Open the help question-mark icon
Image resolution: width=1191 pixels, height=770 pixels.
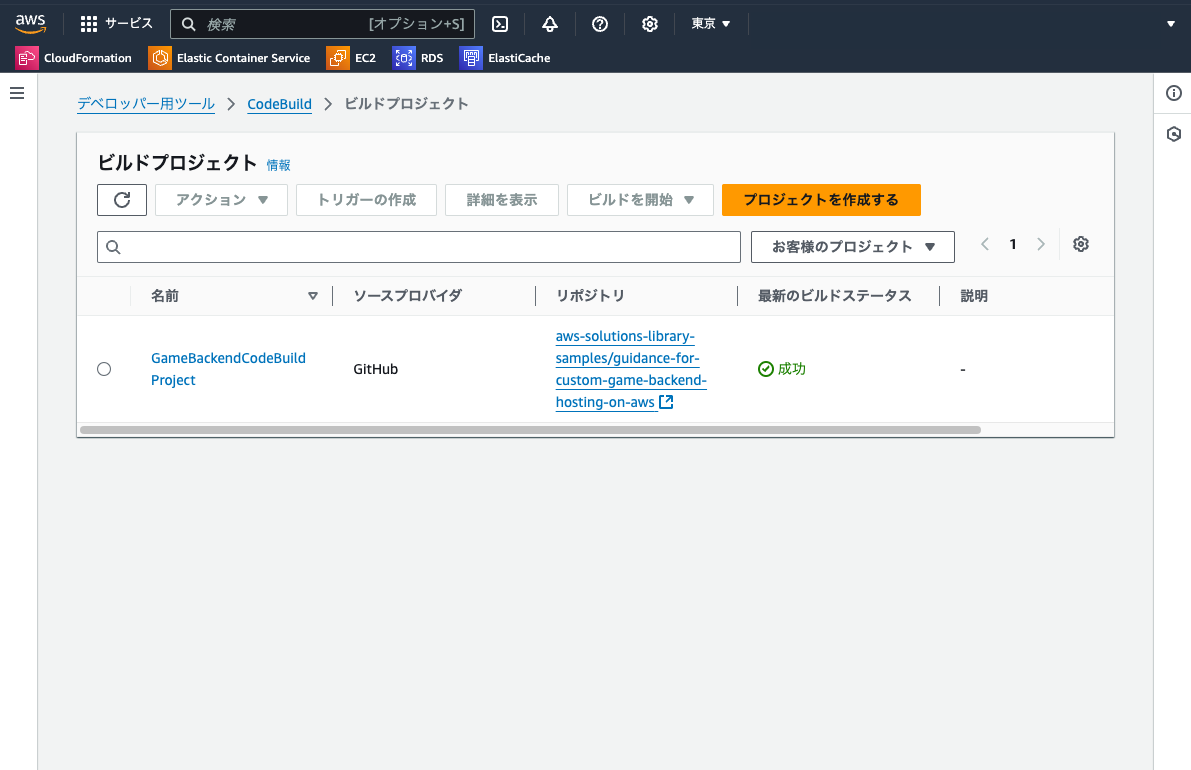[x=600, y=24]
